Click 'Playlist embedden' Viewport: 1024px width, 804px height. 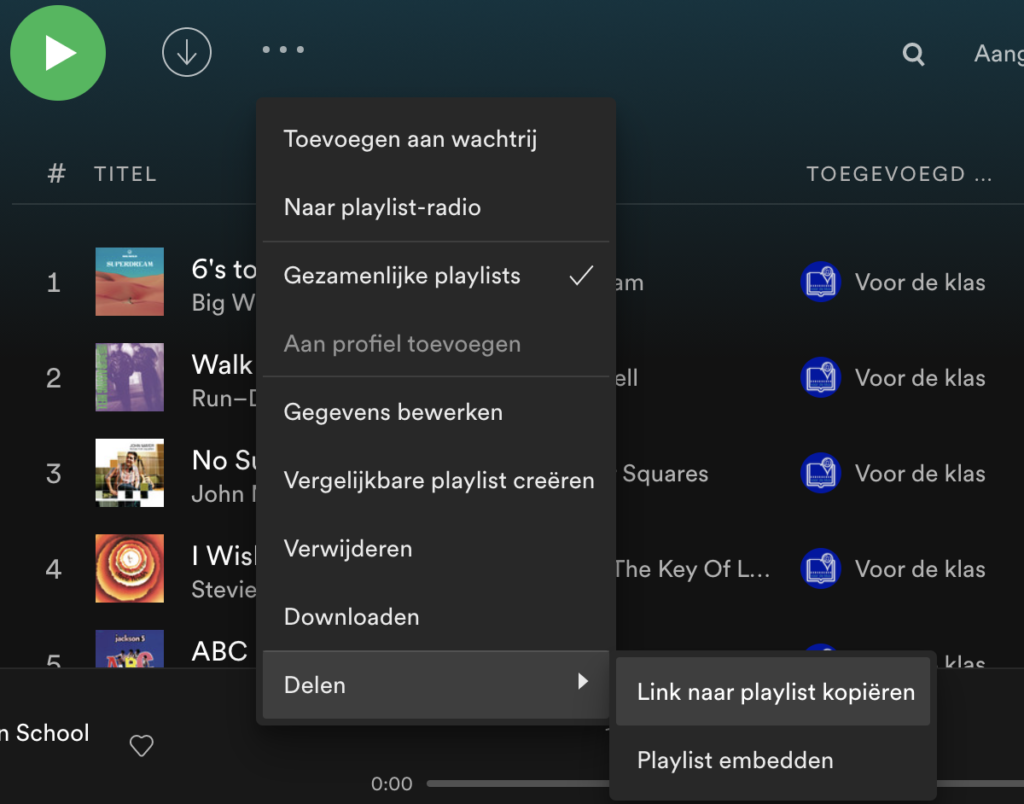coord(734,760)
